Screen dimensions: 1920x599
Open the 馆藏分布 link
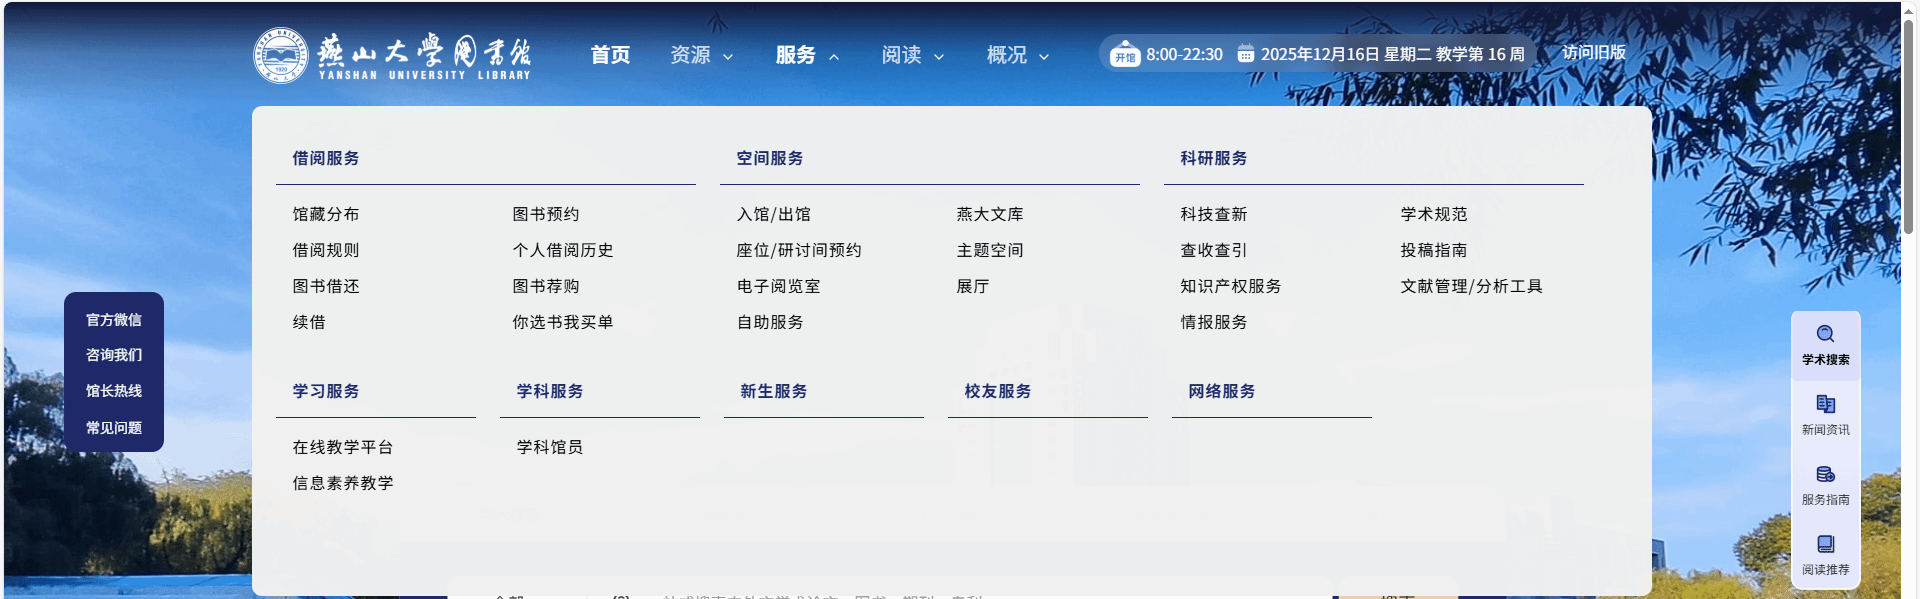pos(325,214)
